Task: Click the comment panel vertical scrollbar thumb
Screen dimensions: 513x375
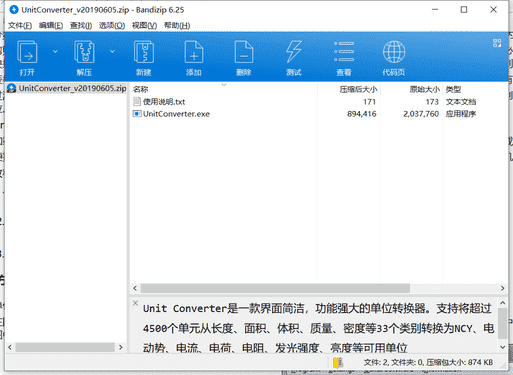Action: click(503, 323)
